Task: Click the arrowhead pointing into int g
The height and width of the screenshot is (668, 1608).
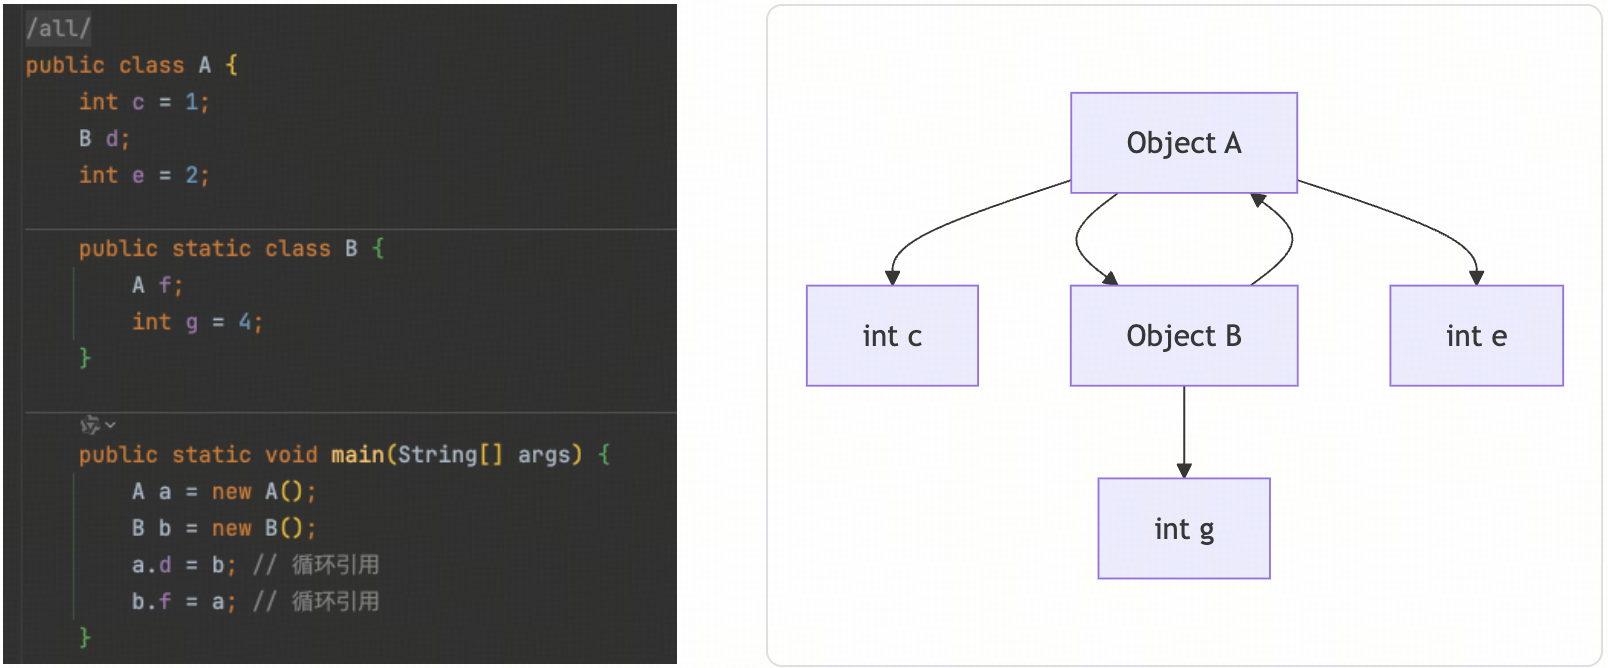Action: point(1184,471)
